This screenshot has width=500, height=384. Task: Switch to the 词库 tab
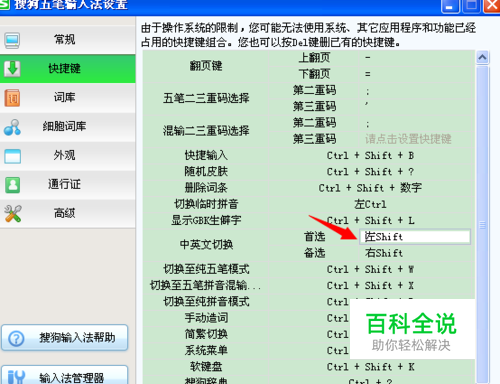click(68, 98)
